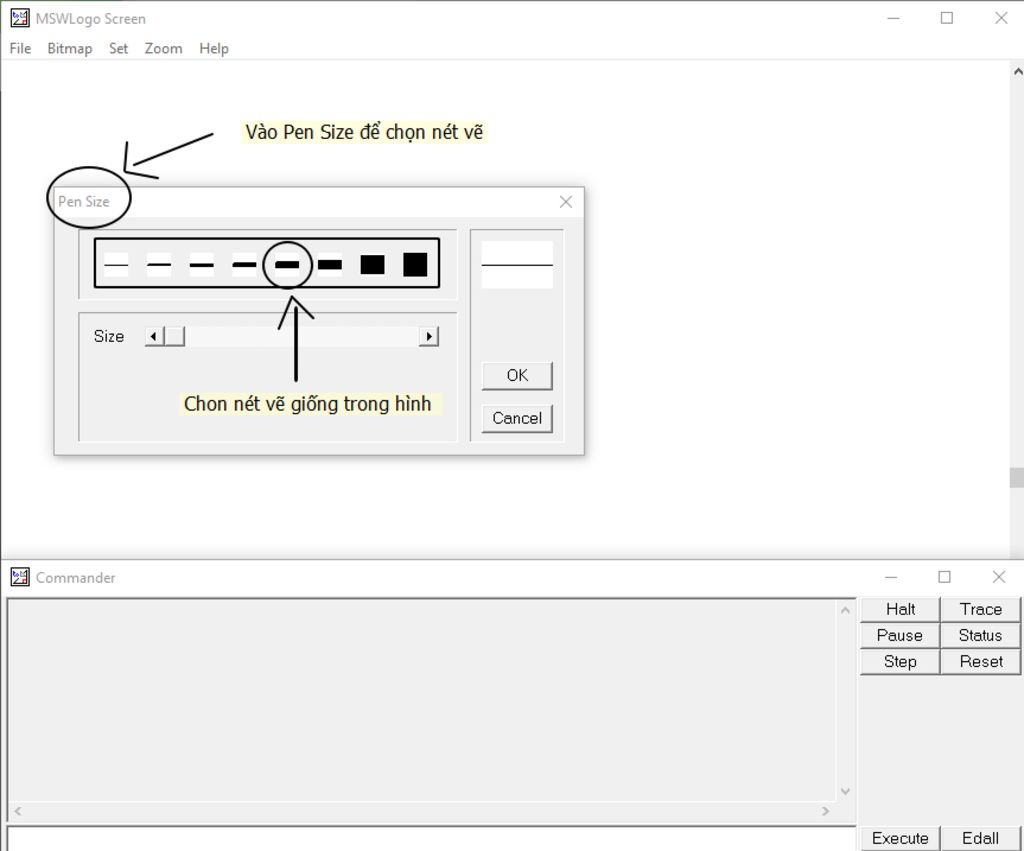Click the Commander output history area
This screenshot has height=851, width=1024.
422,700
